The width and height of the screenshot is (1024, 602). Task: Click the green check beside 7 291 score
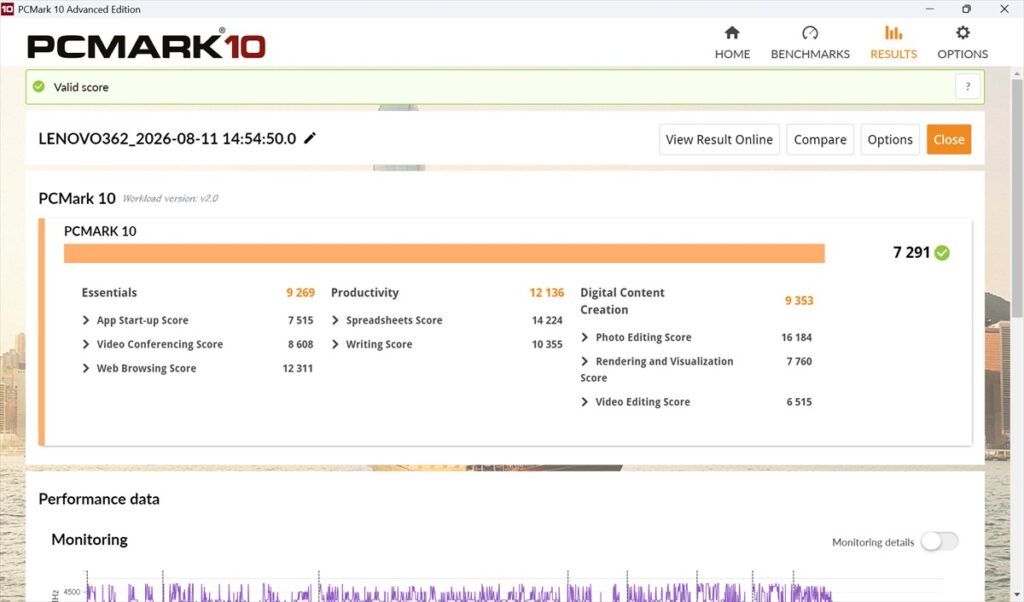942,253
